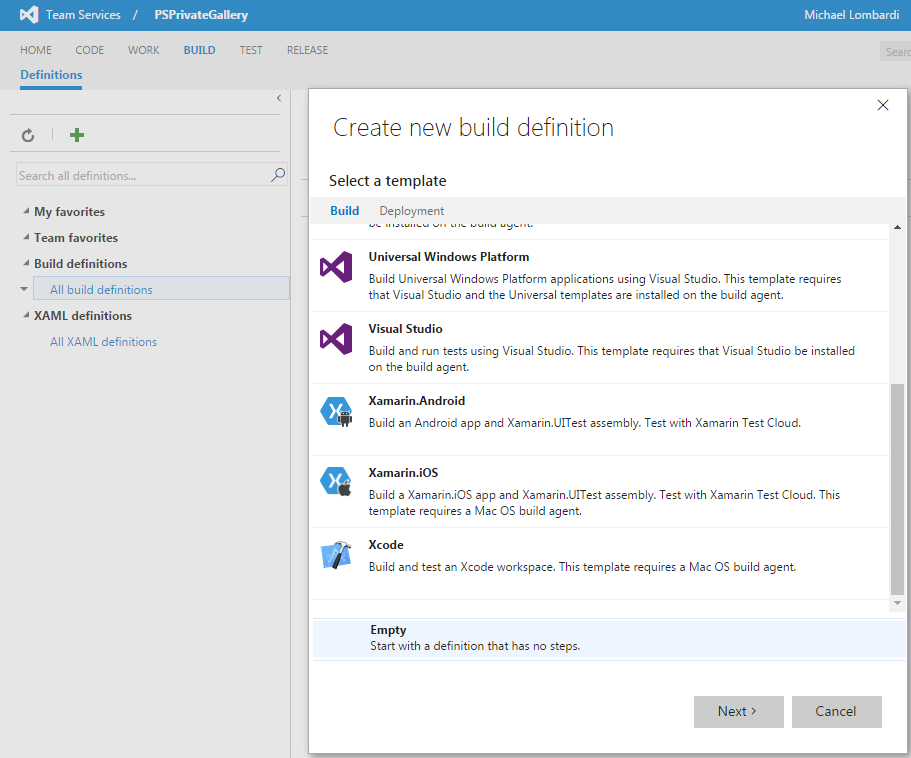Collapse the My favorites tree node
The image size is (911, 758).
coord(26,211)
